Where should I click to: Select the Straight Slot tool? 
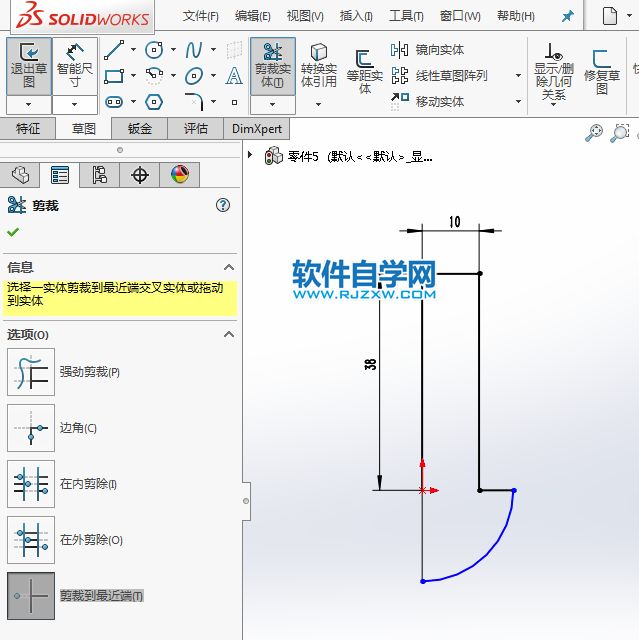(x=114, y=102)
